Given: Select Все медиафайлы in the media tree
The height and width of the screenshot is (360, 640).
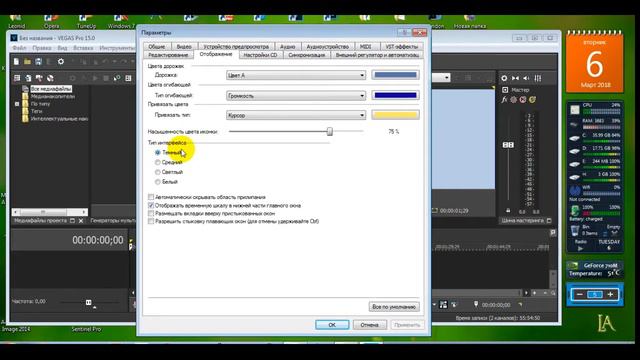Looking at the screenshot, I should (x=51, y=89).
